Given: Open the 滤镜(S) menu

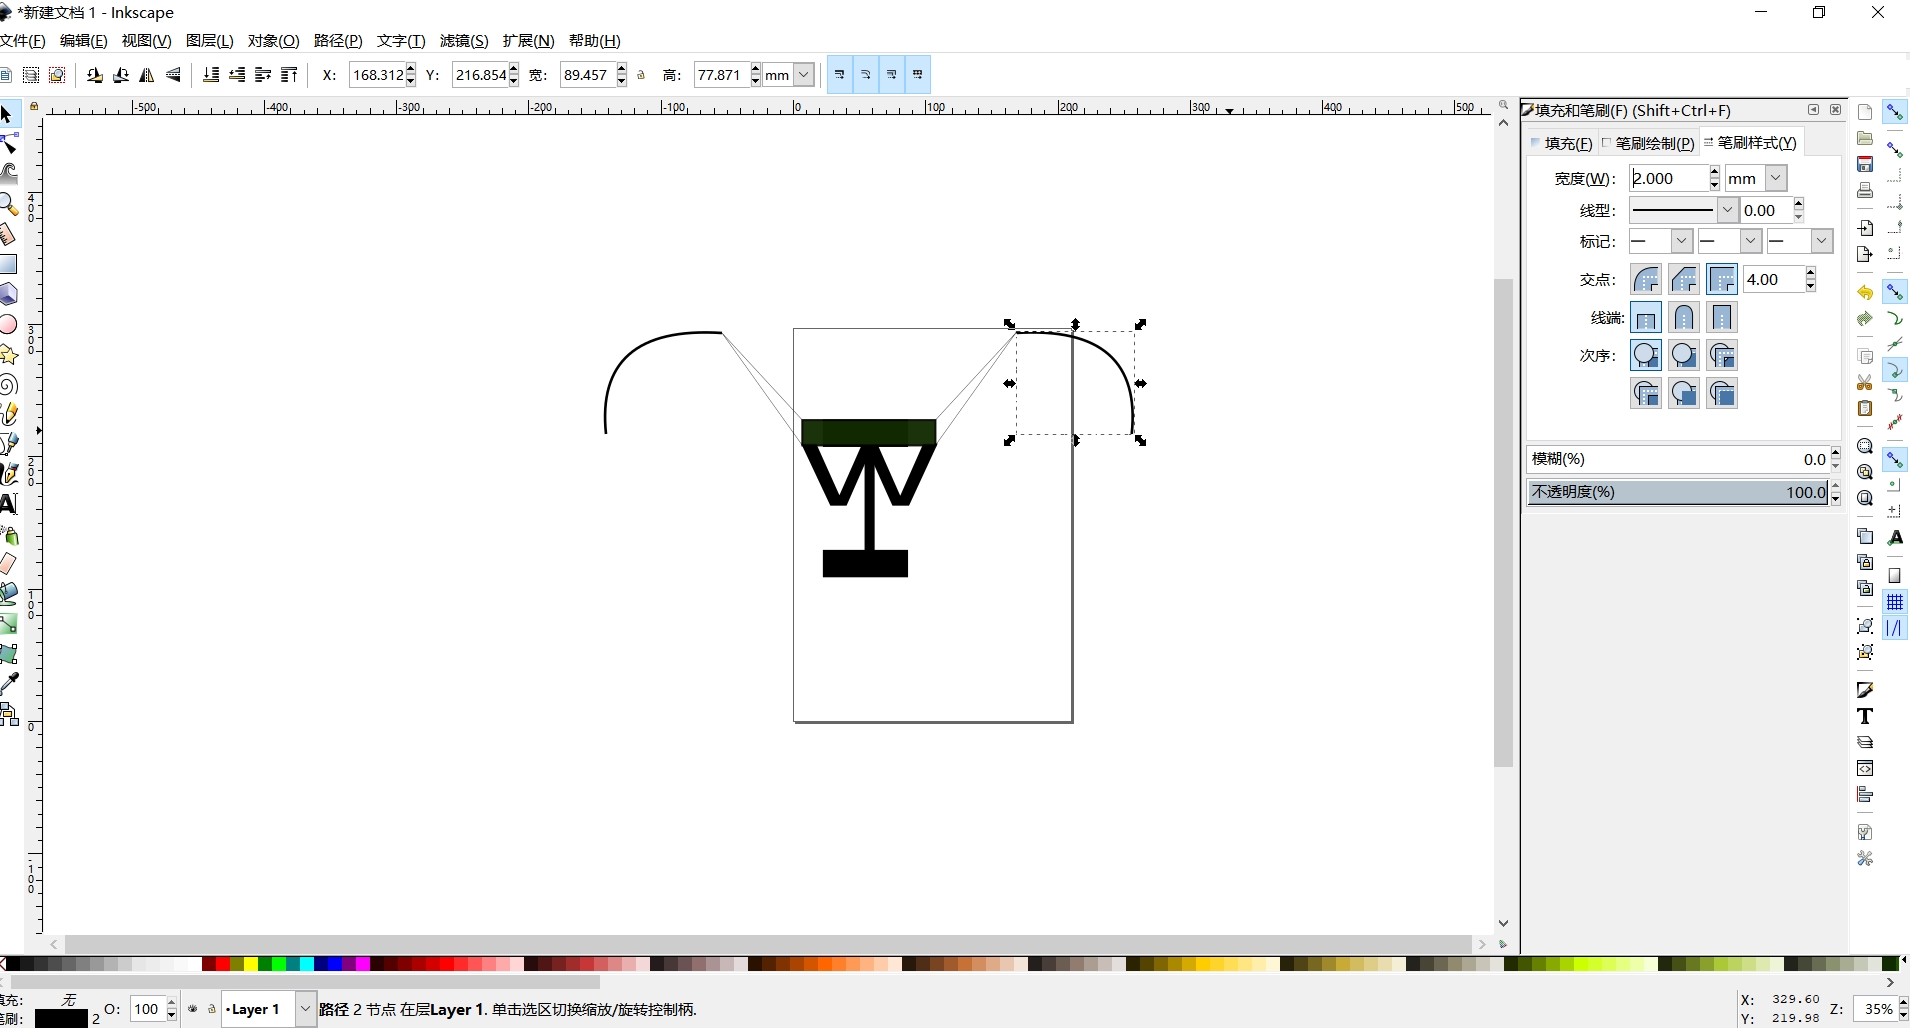Looking at the screenshot, I should tap(464, 41).
